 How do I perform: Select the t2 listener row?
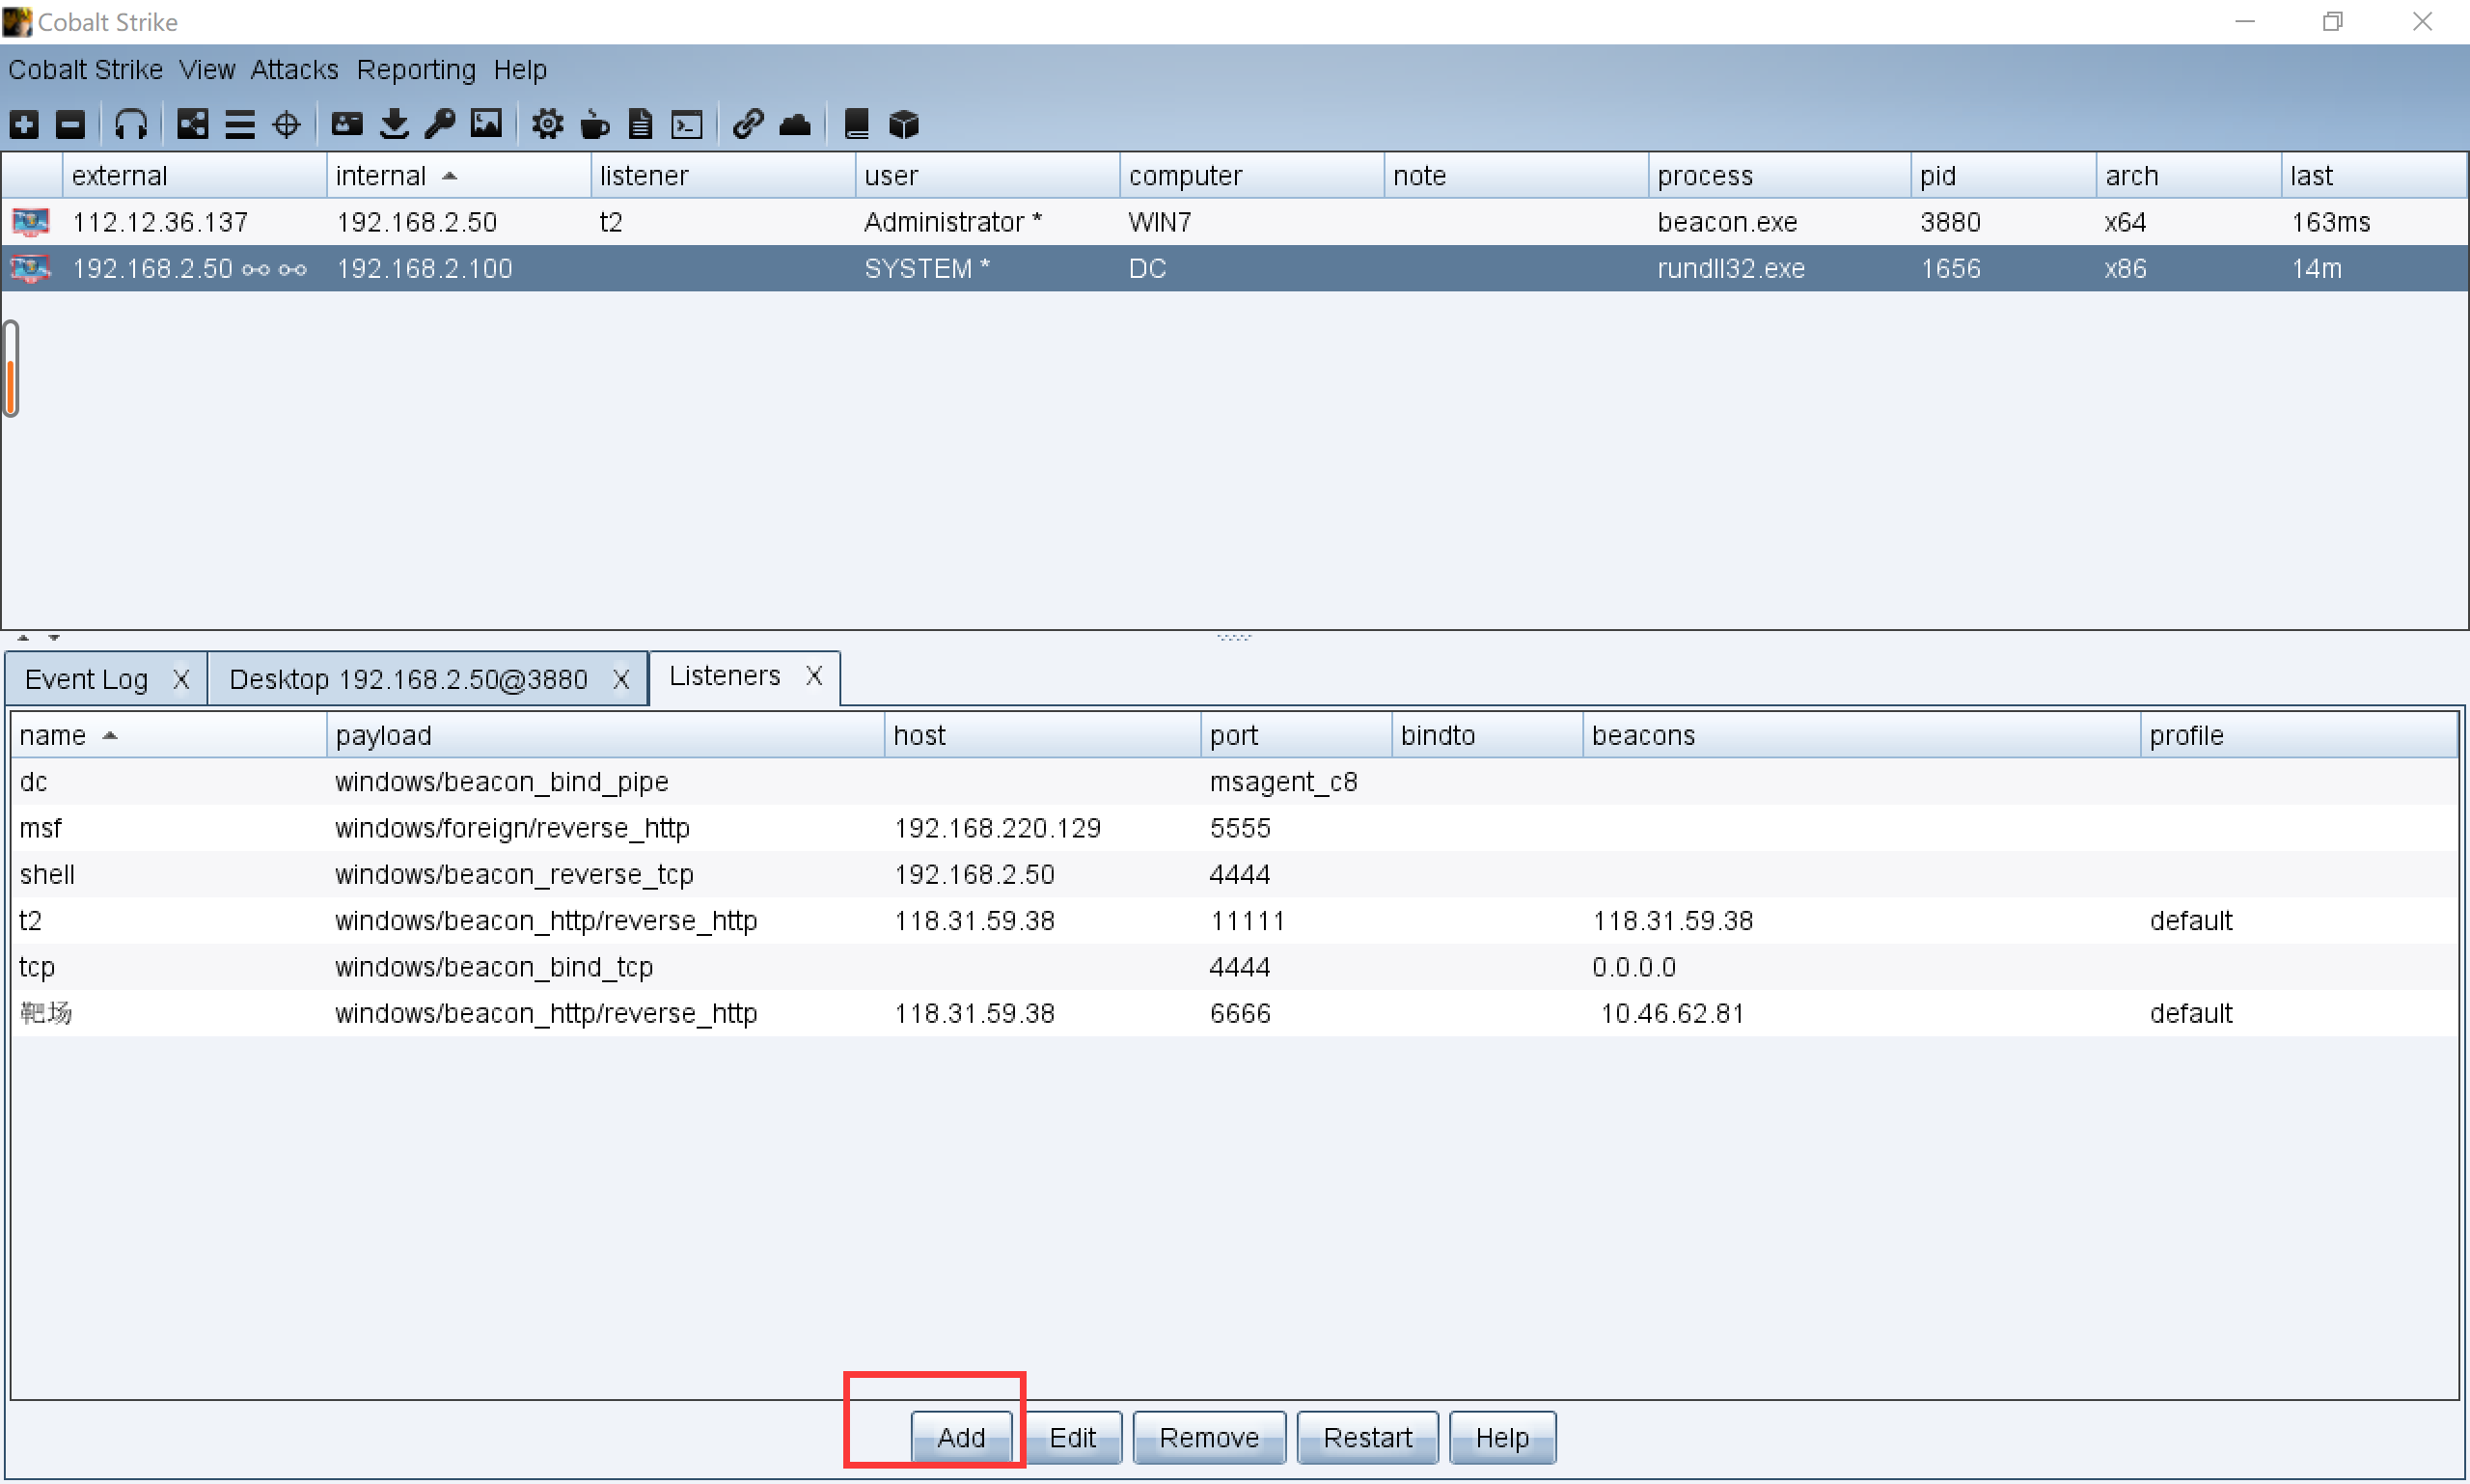point(1234,920)
